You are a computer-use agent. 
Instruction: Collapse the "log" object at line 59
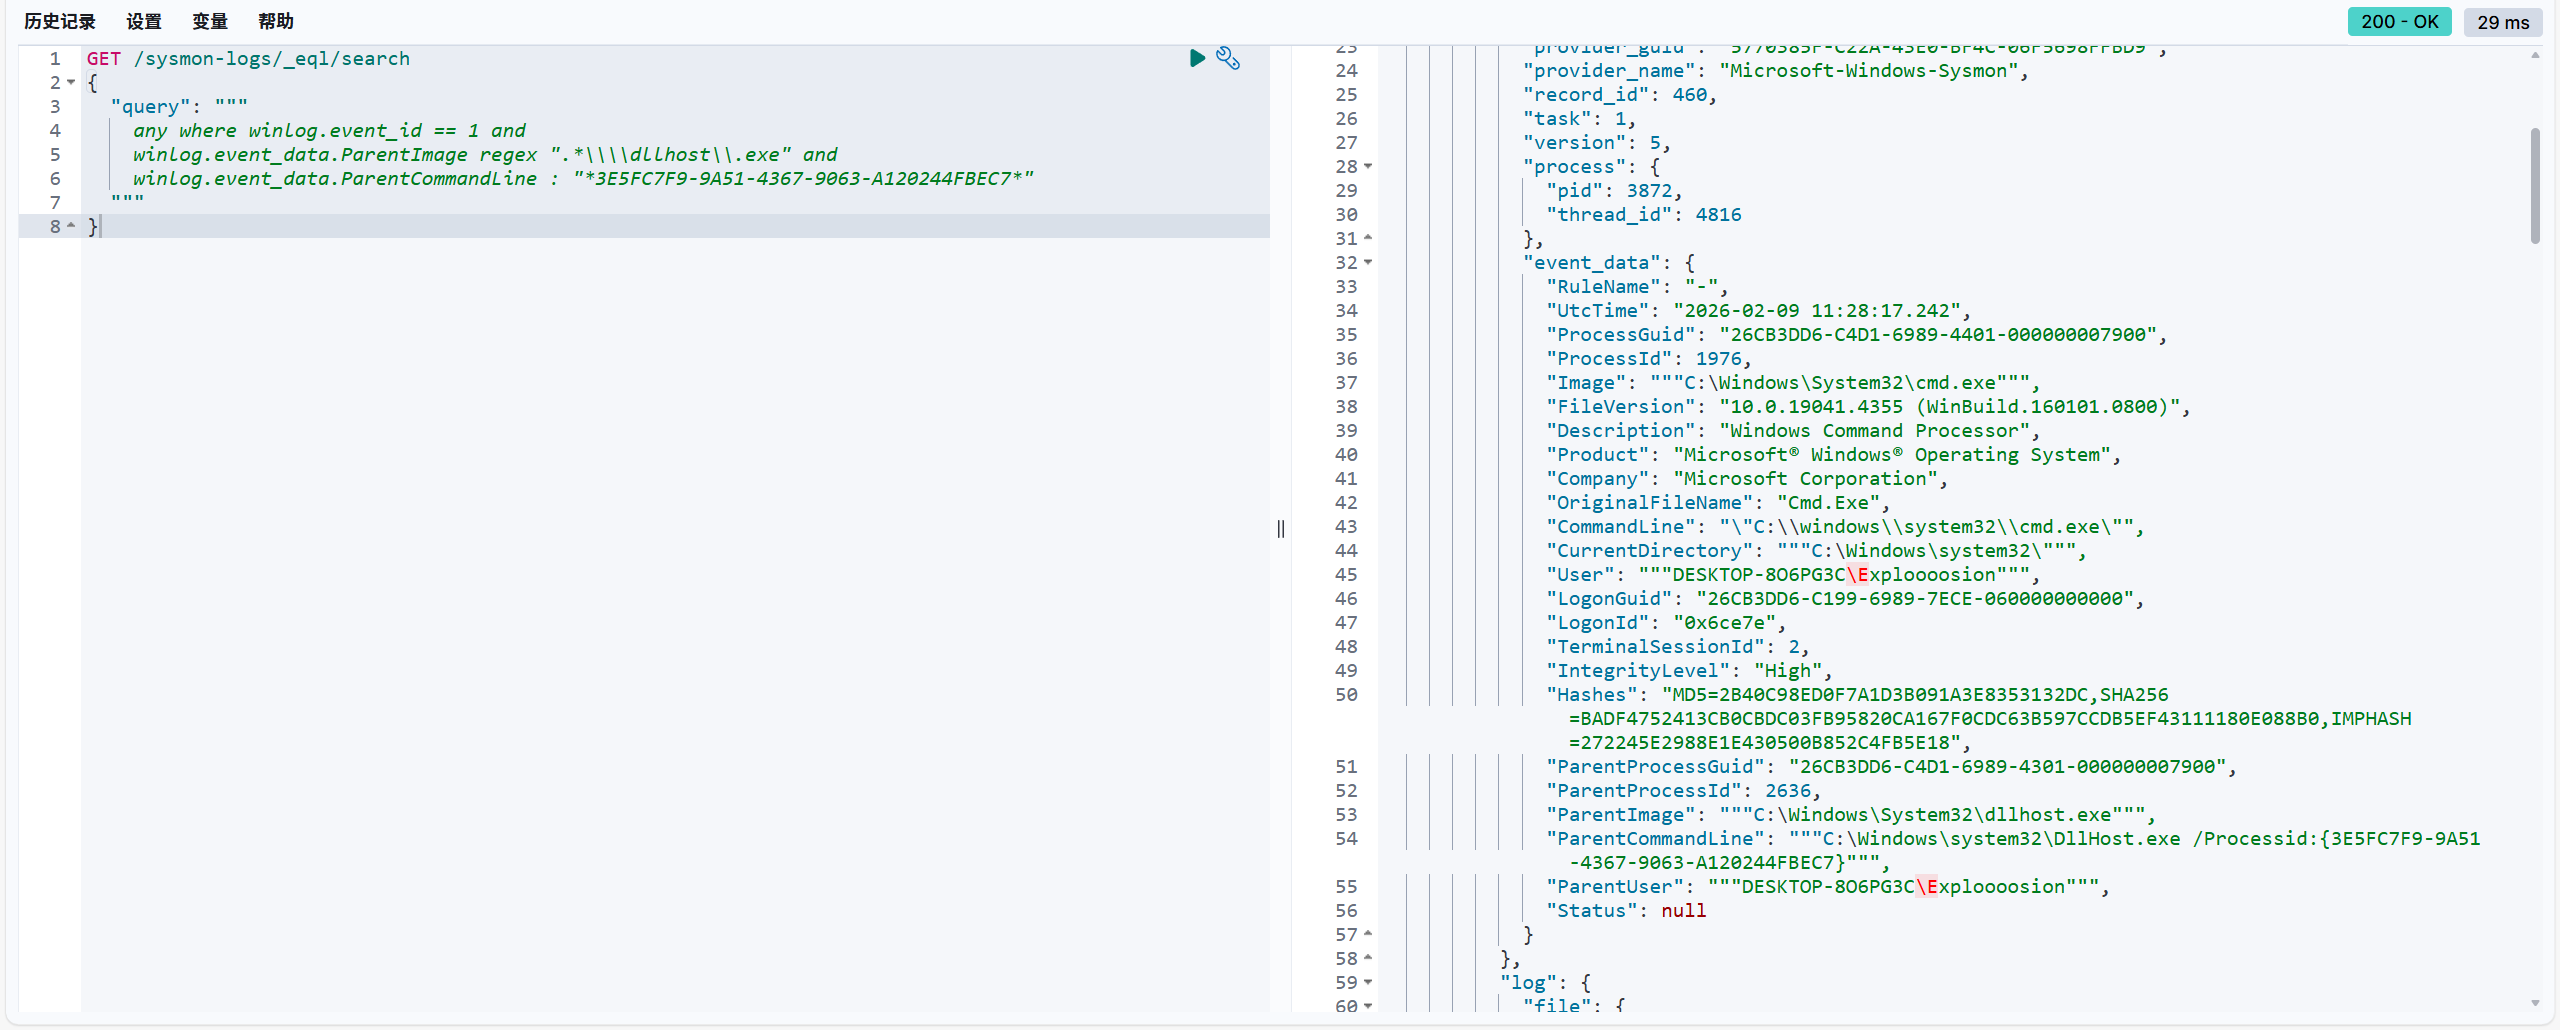coord(1368,982)
